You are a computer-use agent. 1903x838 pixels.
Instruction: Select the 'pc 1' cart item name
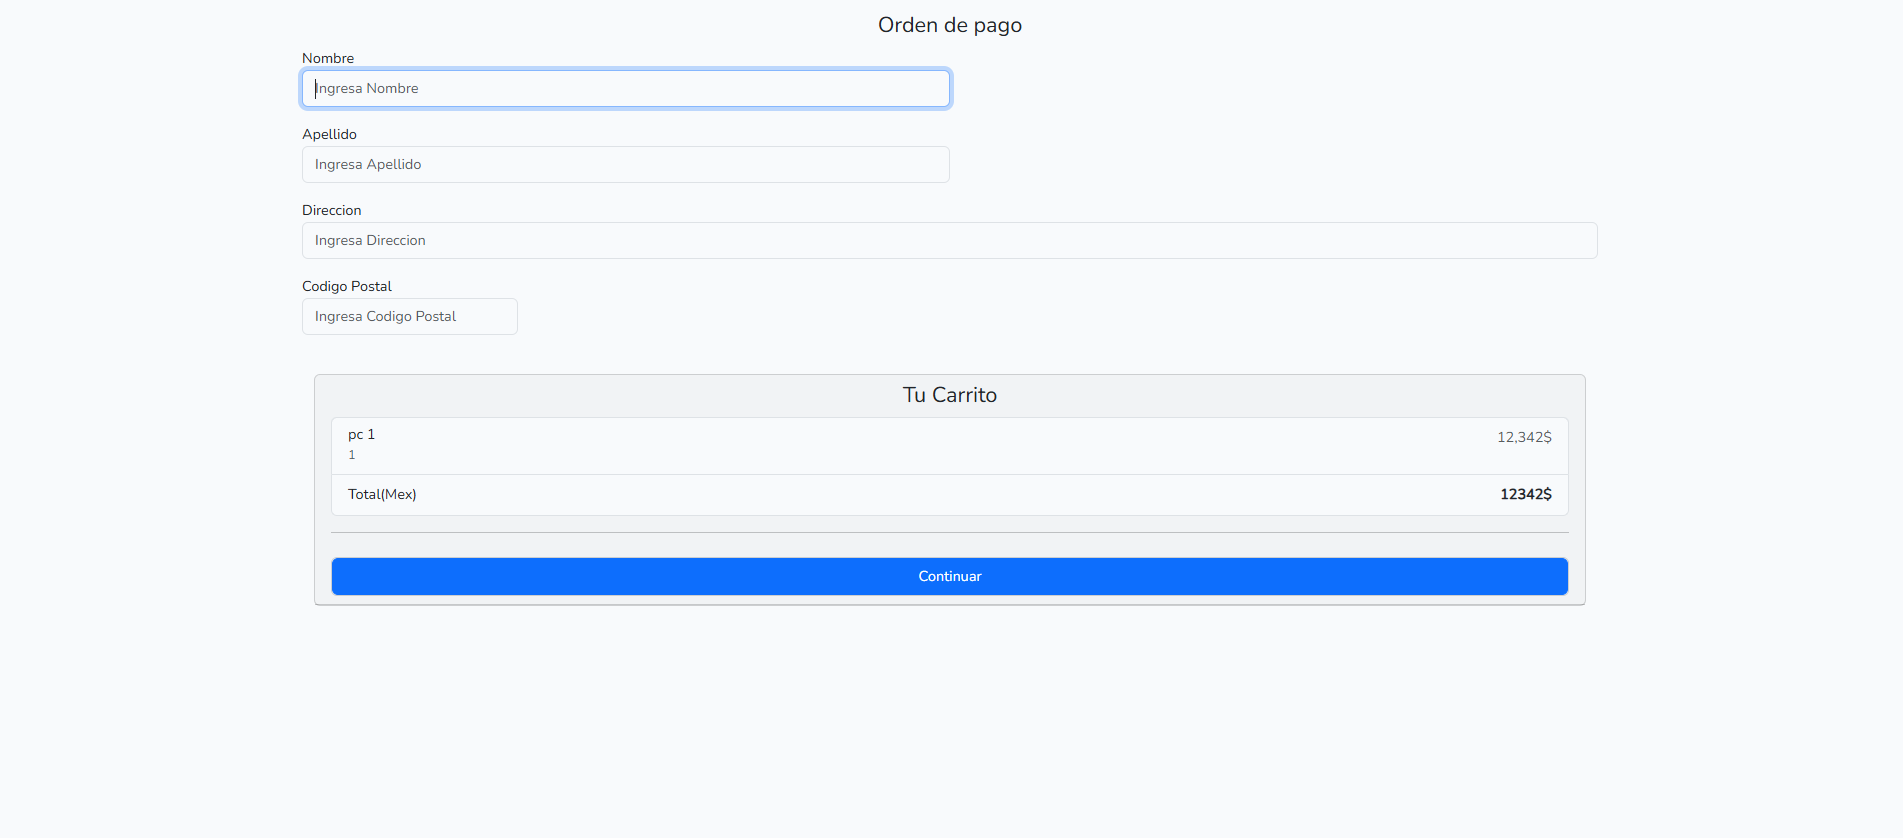click(361, 434)
